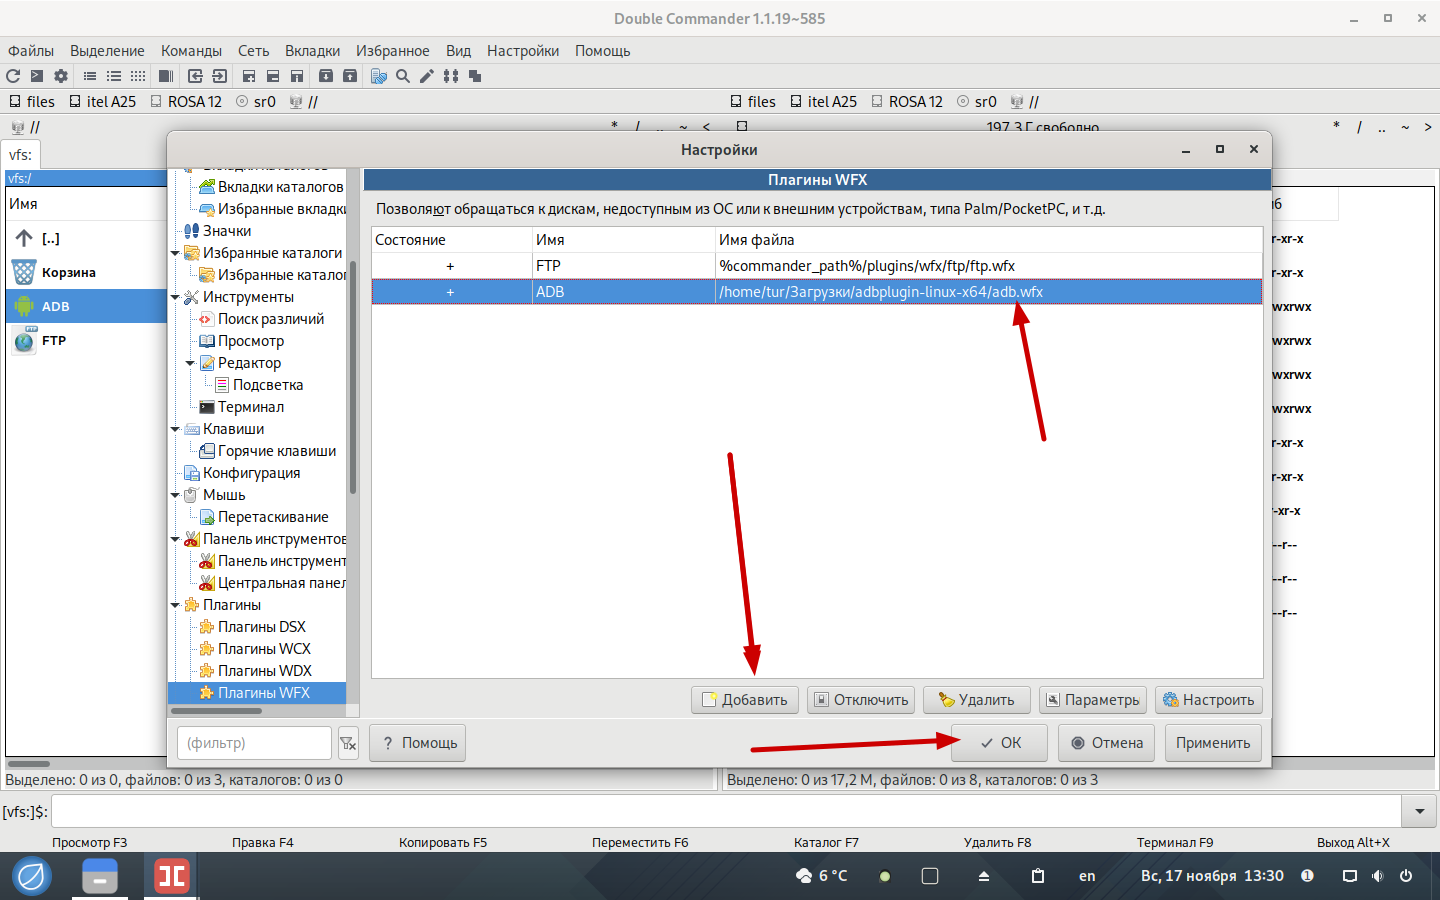Collapse the Плагины tree node
The width and height of the screenshot is (1440, 900).
(176, 605)
